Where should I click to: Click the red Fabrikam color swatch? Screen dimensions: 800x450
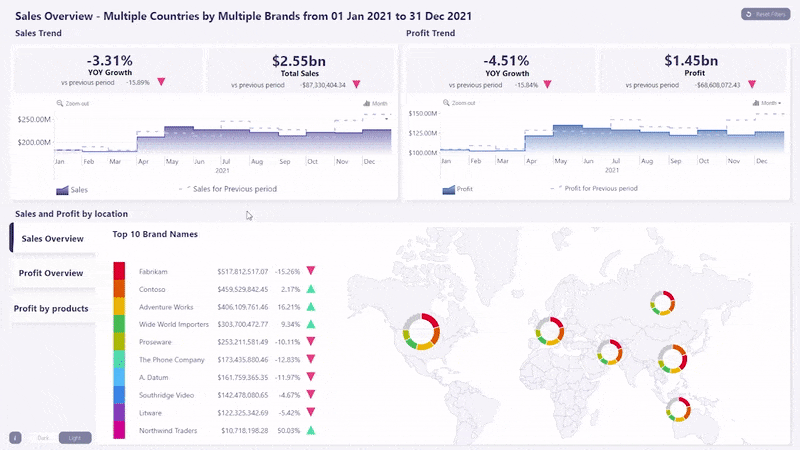coord(119,271)
